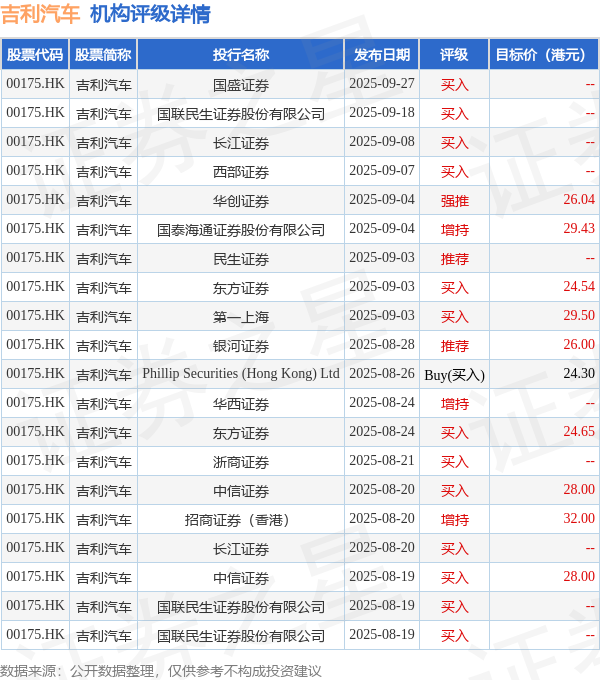The height and width of the screenshot is (680, 600).
Task: Click the 吉利汽车 title text
Action: 40,14
